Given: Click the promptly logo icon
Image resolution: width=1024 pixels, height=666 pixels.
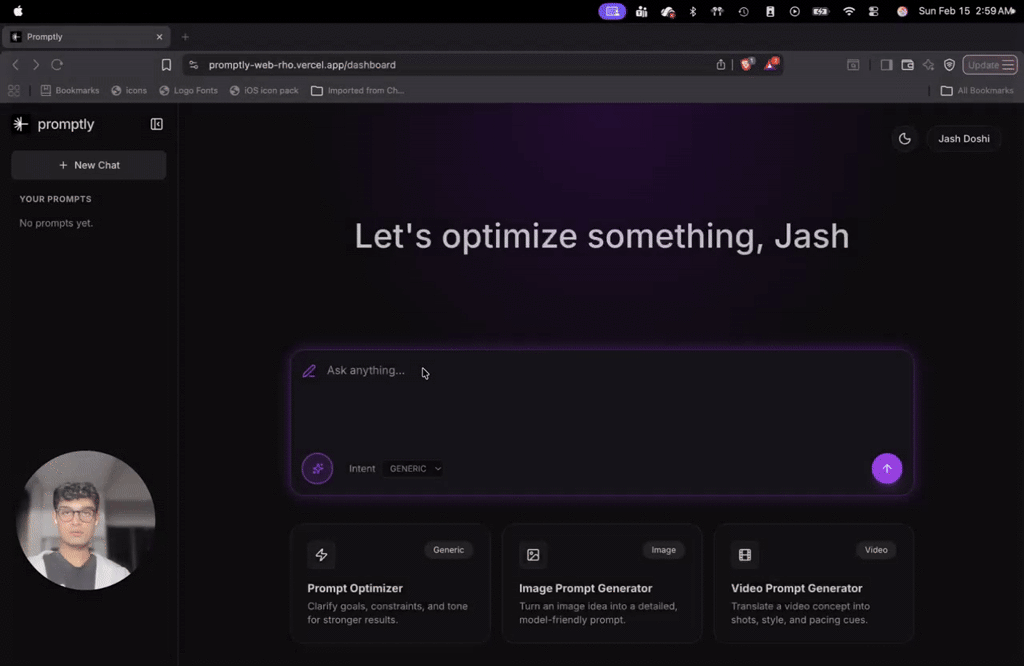Looking at the screenshot, I should pos(21,124).
